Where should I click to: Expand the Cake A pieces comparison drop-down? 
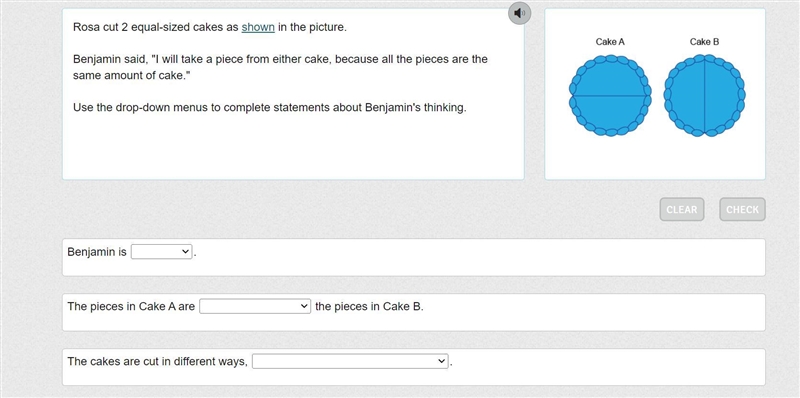coord(255,307)
